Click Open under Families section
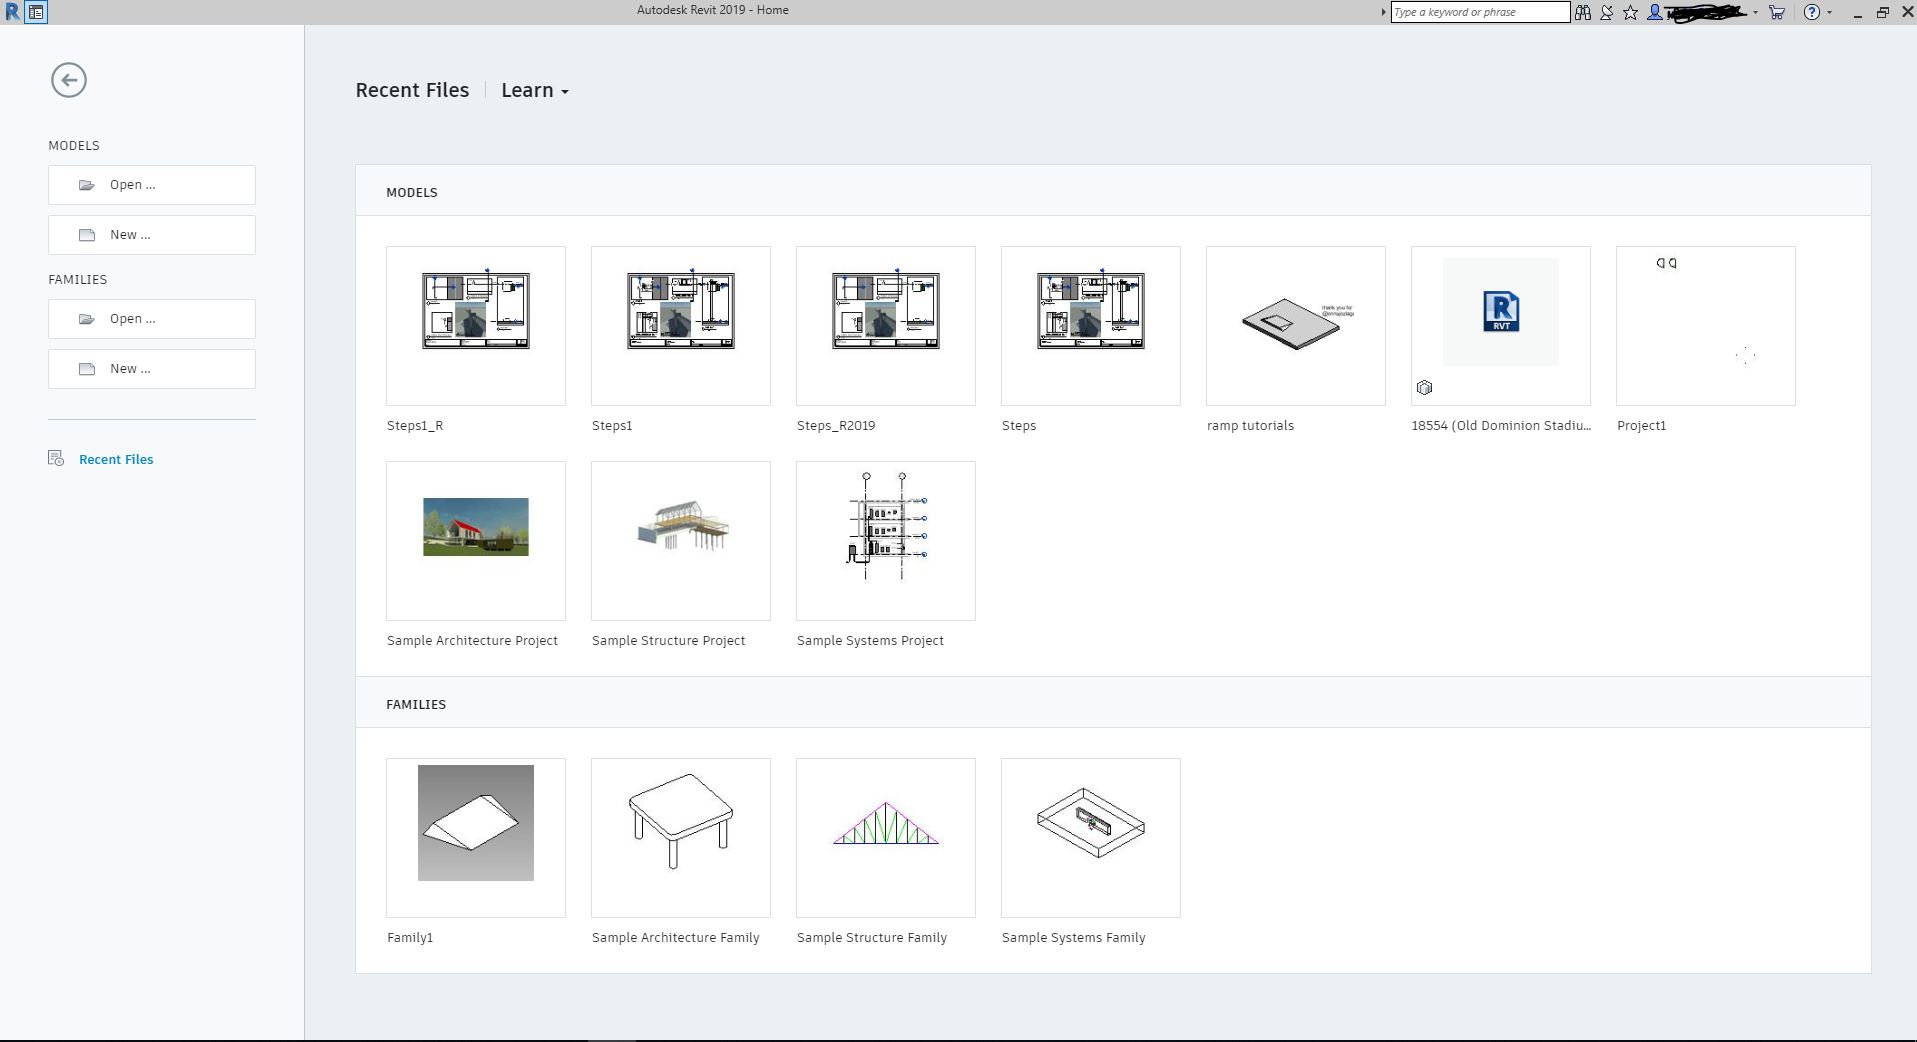 click(x=151, y=318)
